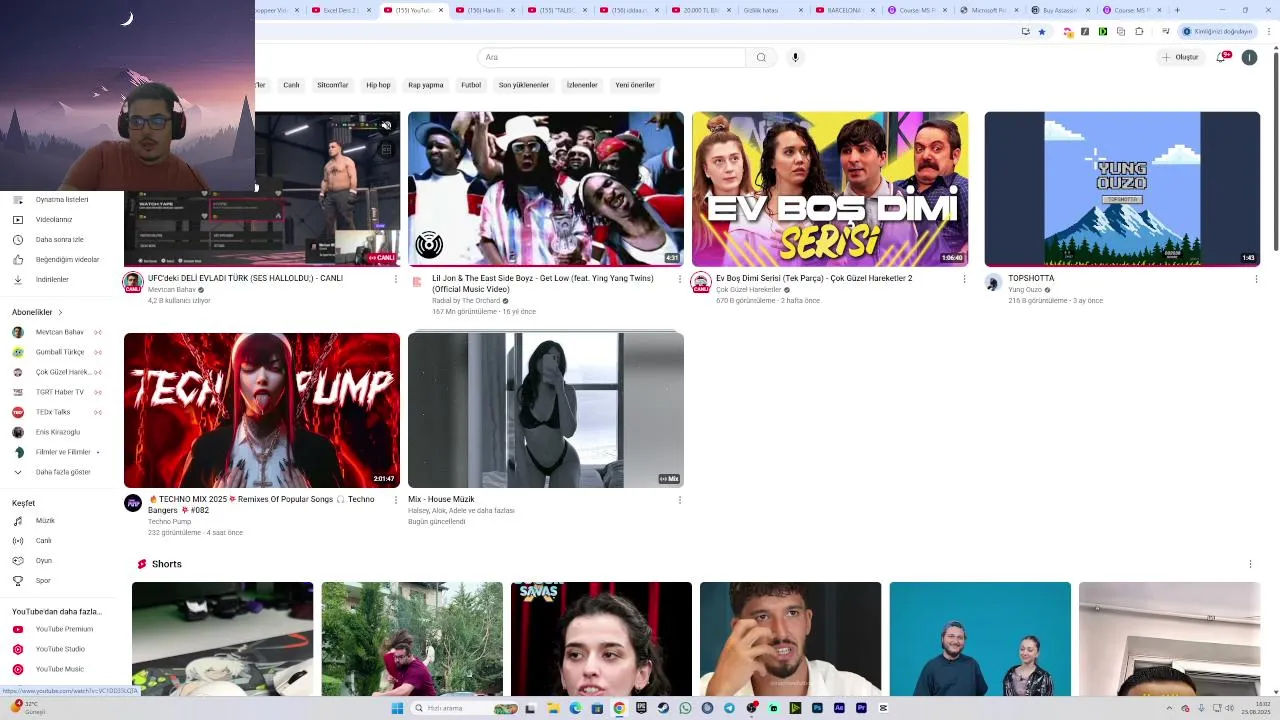Image resolution: width=1280 pixels, height=720 pixels.
Task: Focus the YouTube Ara search field
Action: [611, 57]
